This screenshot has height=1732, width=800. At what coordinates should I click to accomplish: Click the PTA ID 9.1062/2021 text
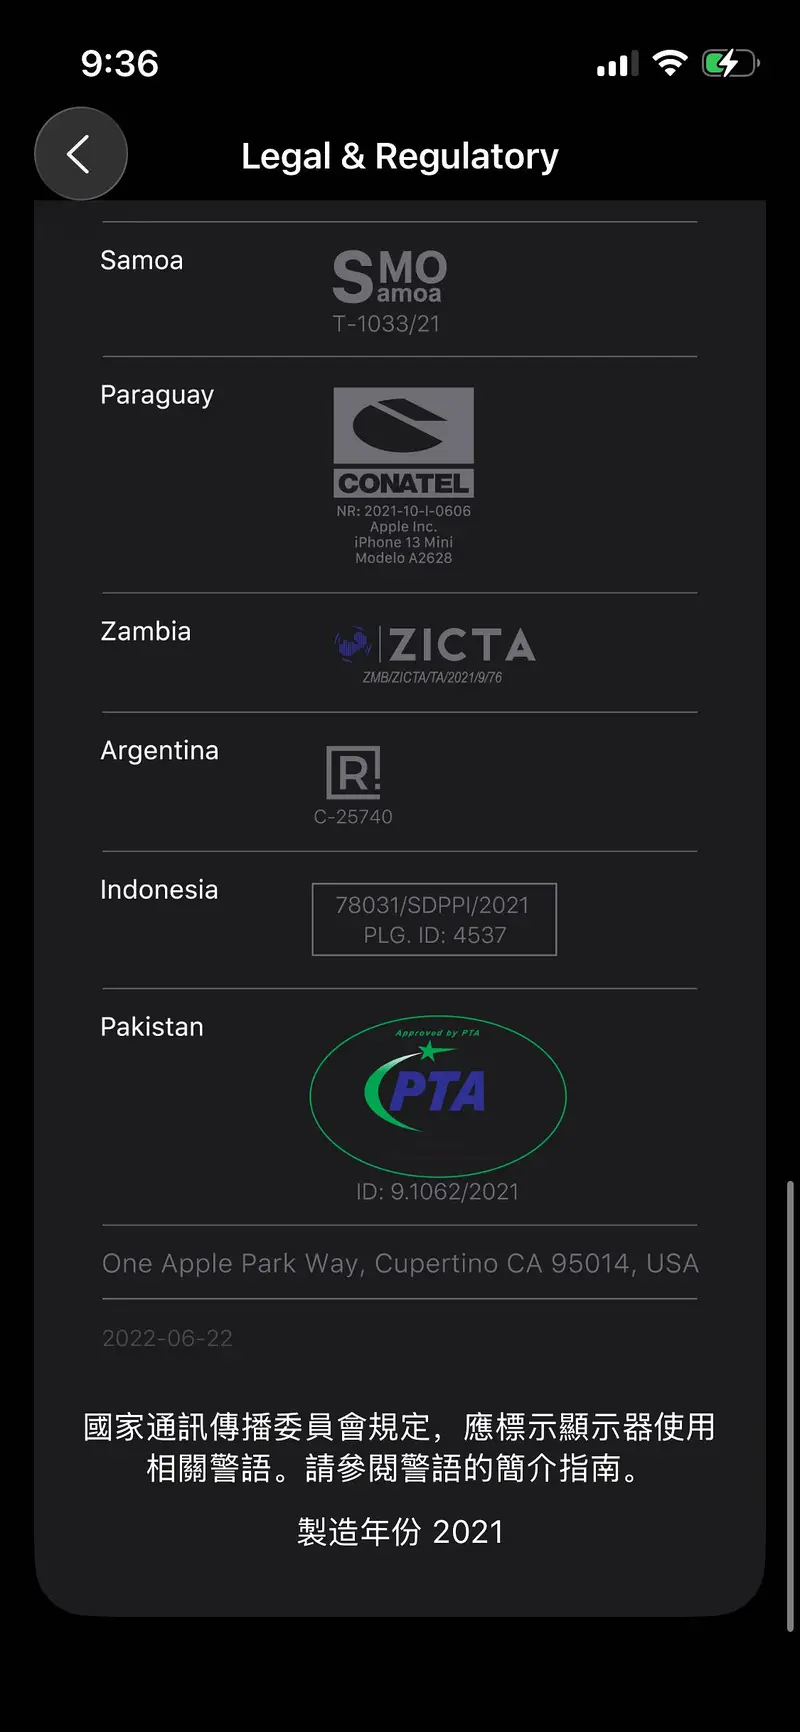pos(438,1191)
